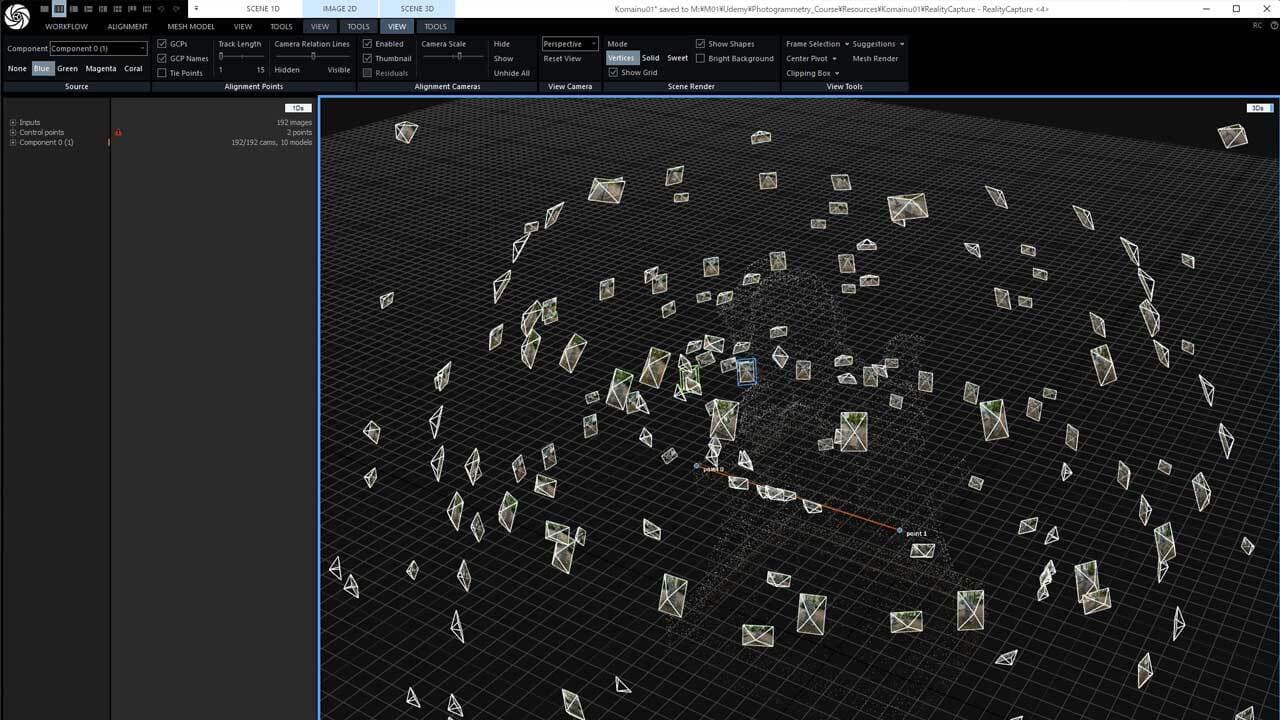The height and width of the screenshot is (720, 1280).
Task: Click the undo arrow icon
Action: pyautogui.click(x=161, y=9)
